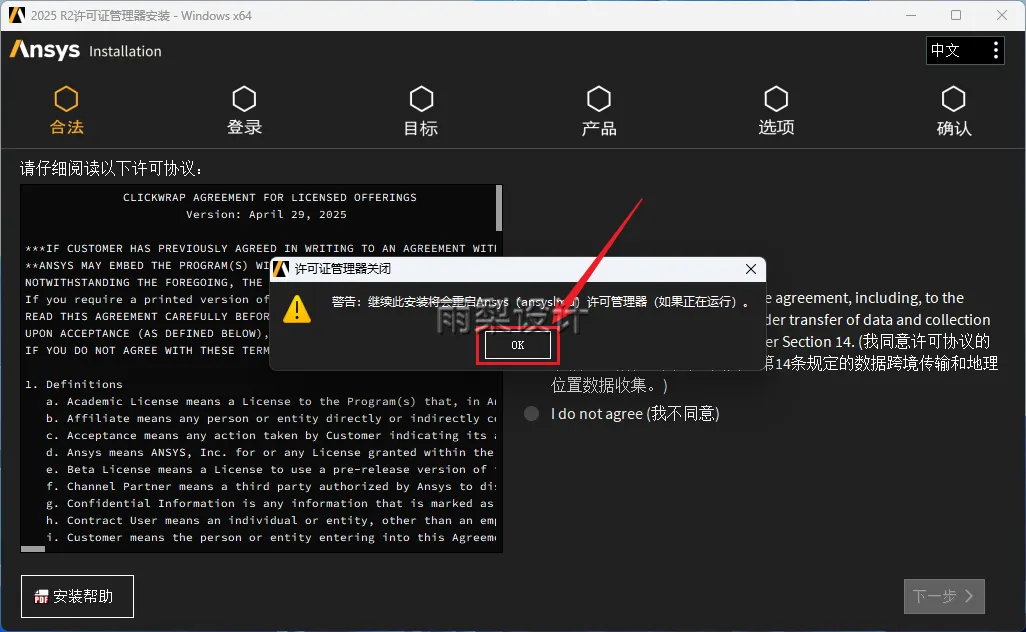Select the 选项 step hexagon icon
Viewport: 1026px width, 632px height.
(x=776, y=99)
